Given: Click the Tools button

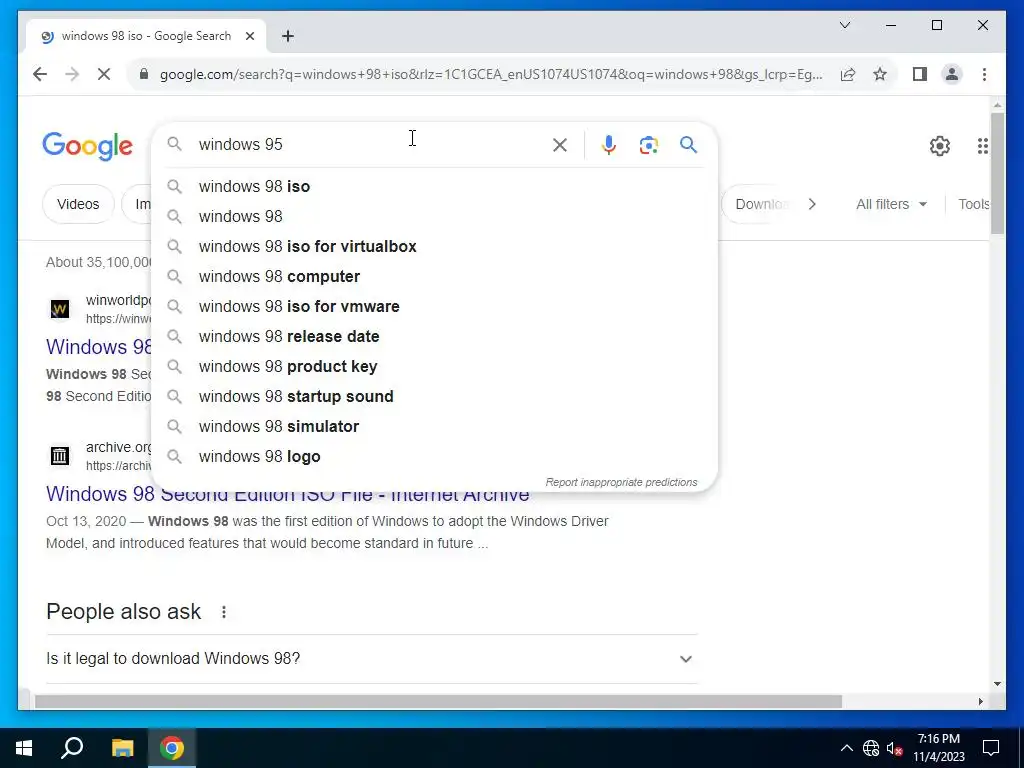Looking at the screenshot, I should point(974,204).
